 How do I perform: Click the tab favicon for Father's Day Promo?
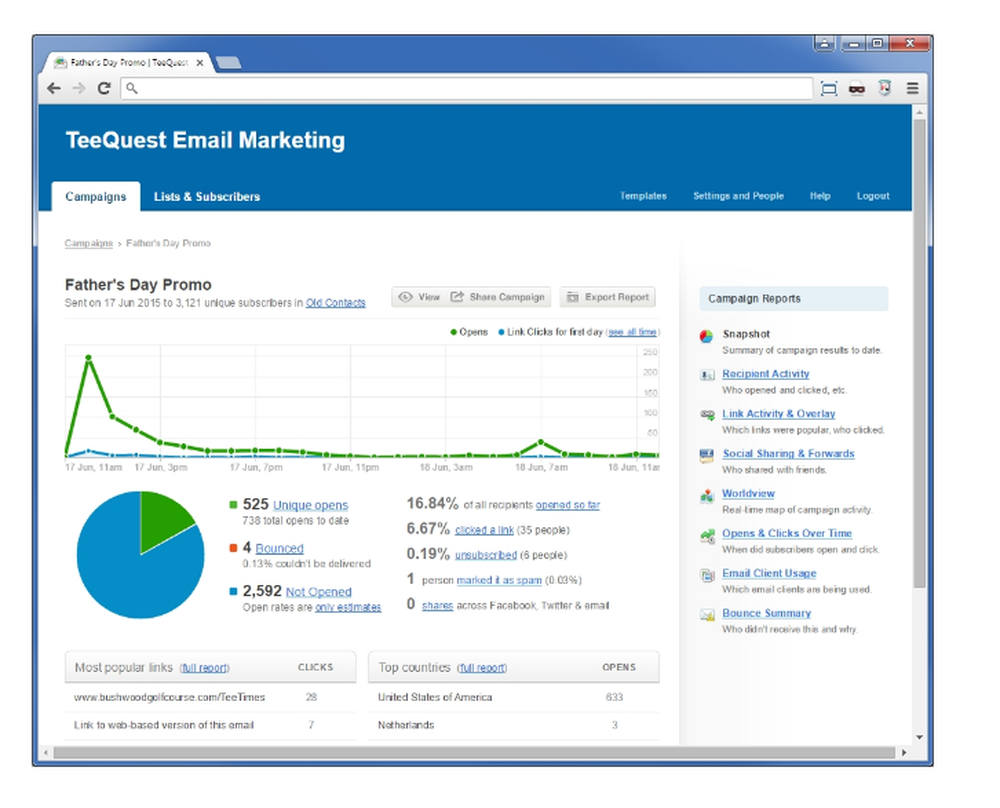click(60, 62)
